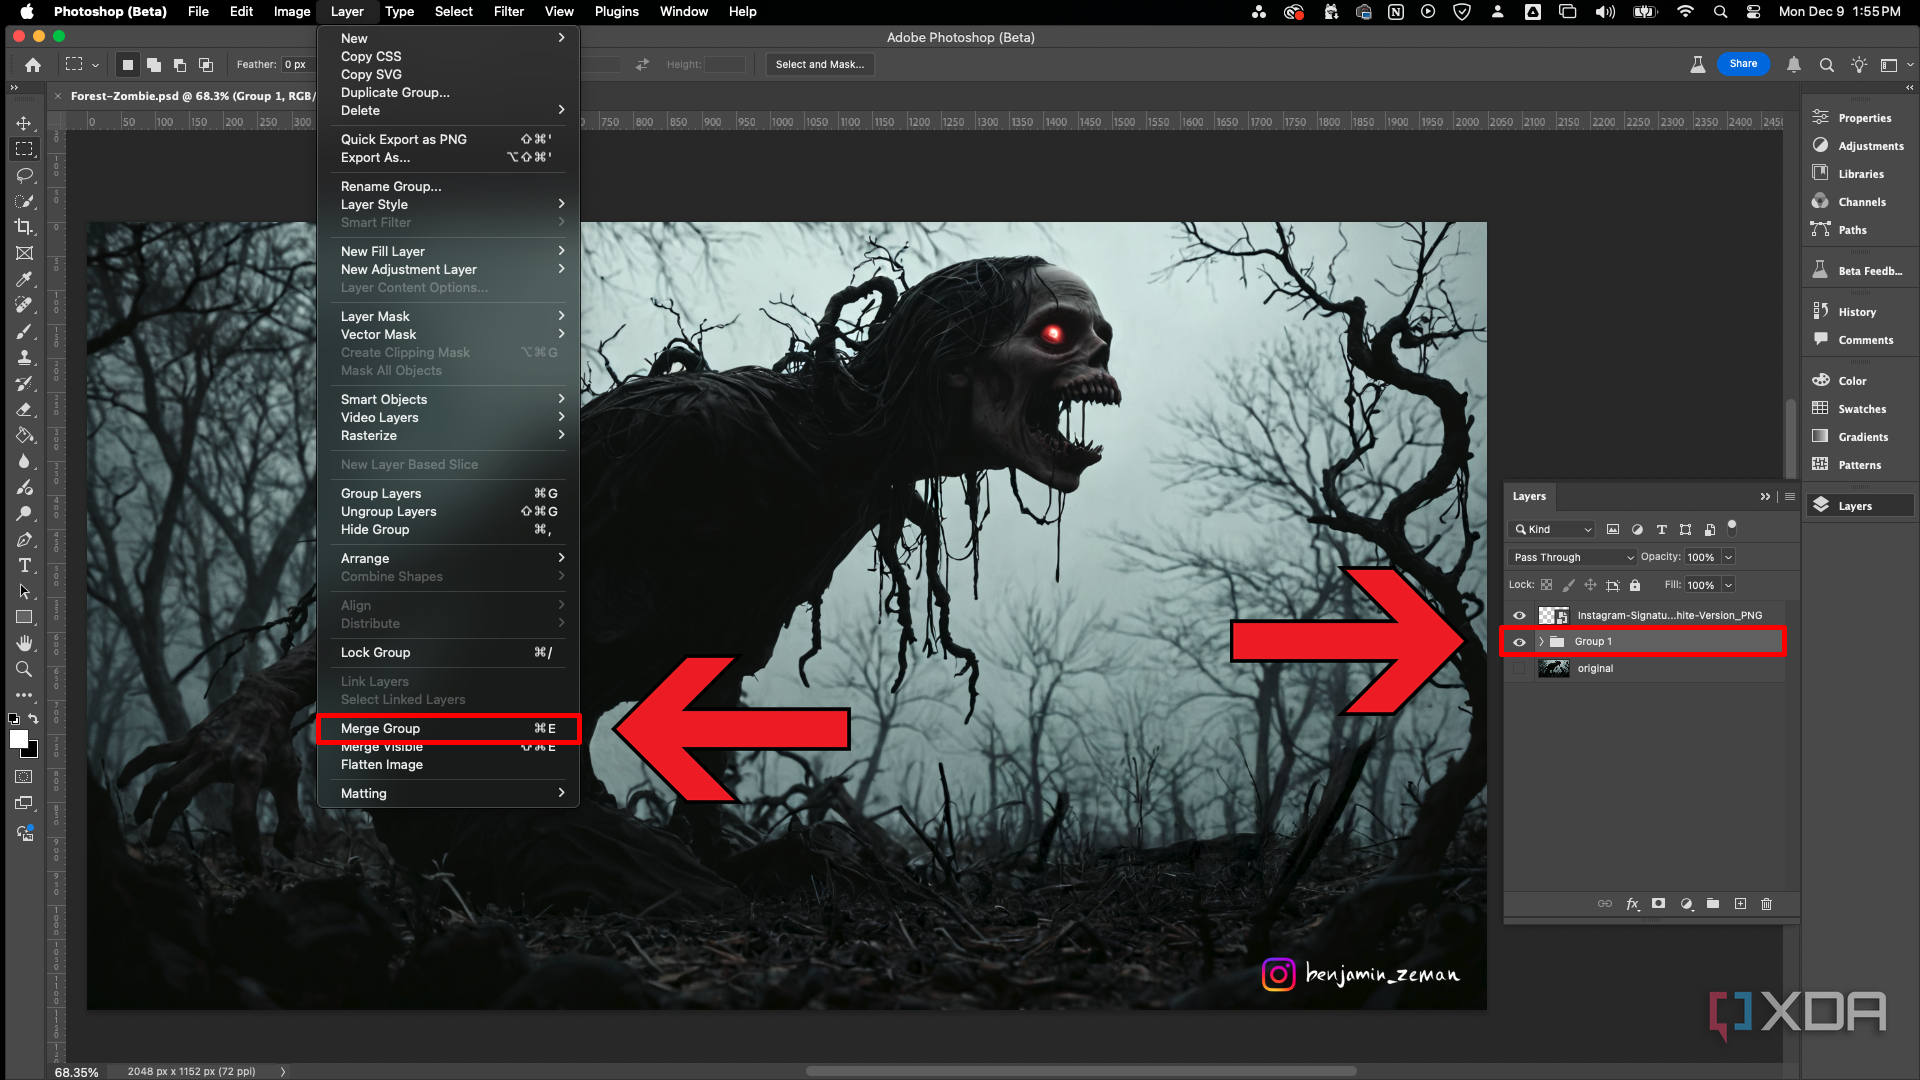
Task: Click the Feather input field
Action: pyautogui.click(x=298, y=64)
